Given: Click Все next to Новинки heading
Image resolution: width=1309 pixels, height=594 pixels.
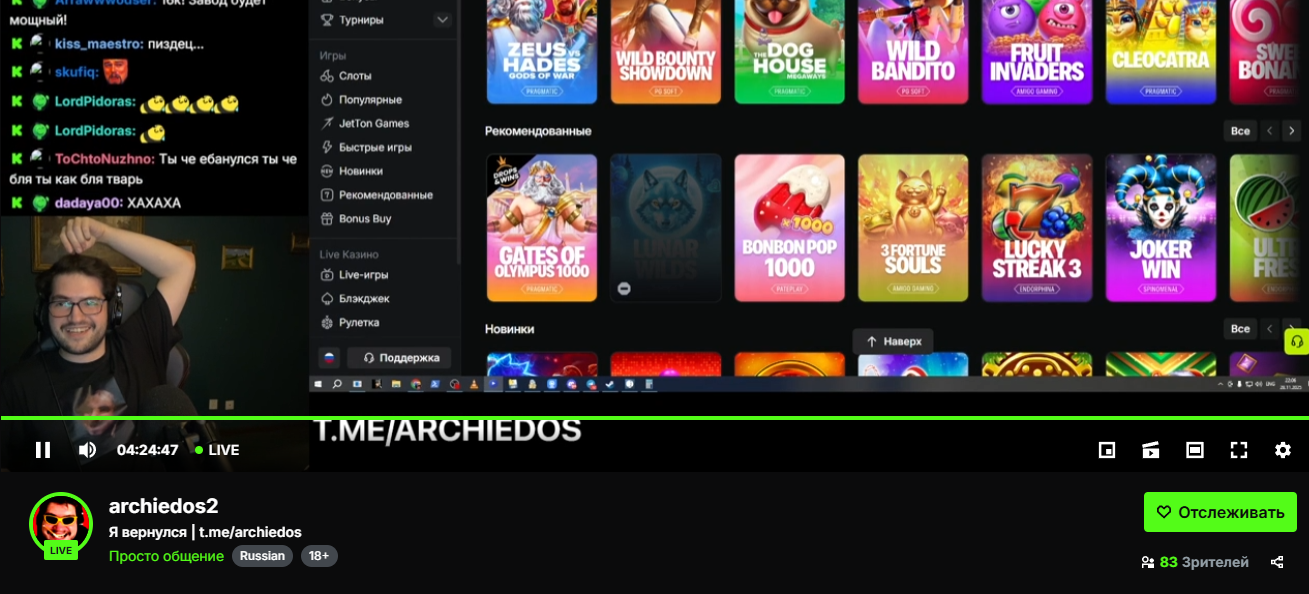Looking at the screenshot, I should pos(1240,329).
